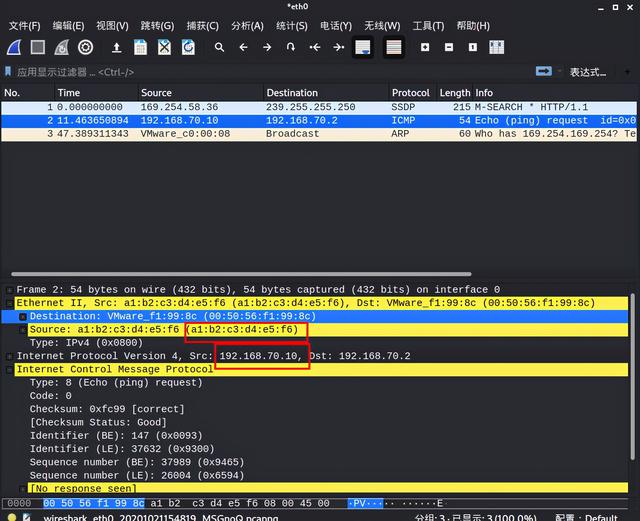
Task: Open the 编辑(E) menu
Action: (x=69, y=26)
